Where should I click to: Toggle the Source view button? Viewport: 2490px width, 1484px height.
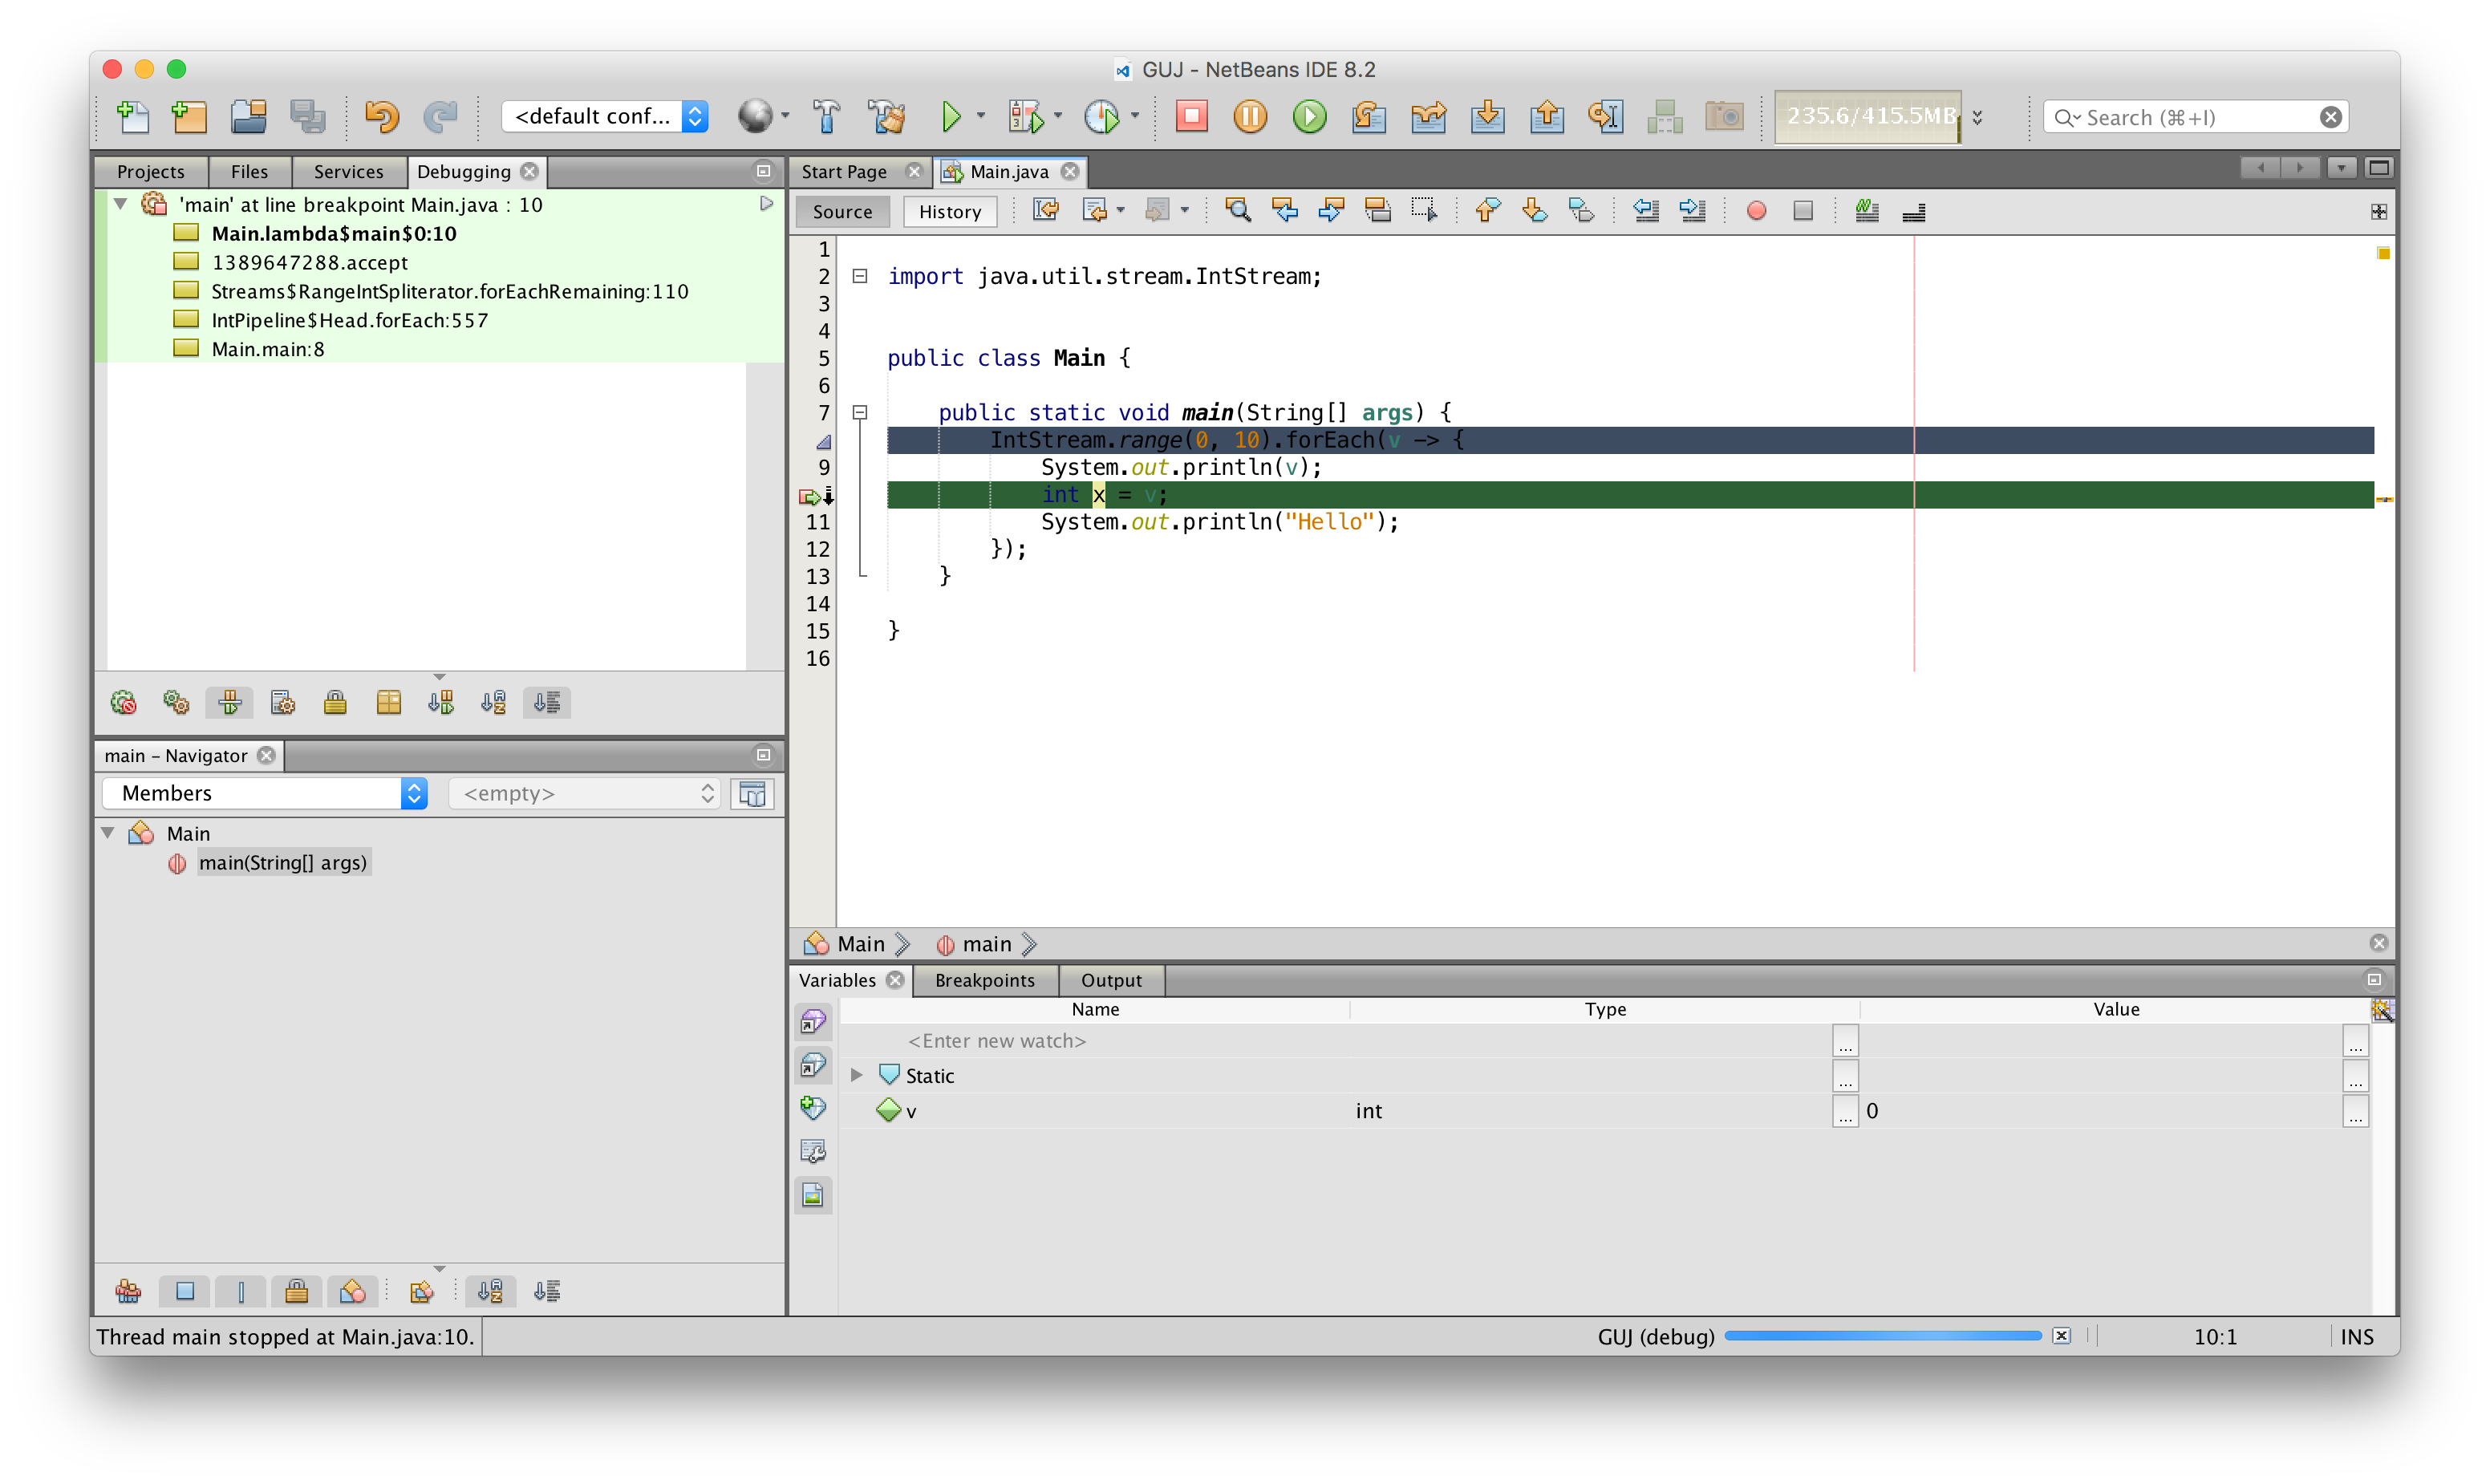tap(842, 211)
